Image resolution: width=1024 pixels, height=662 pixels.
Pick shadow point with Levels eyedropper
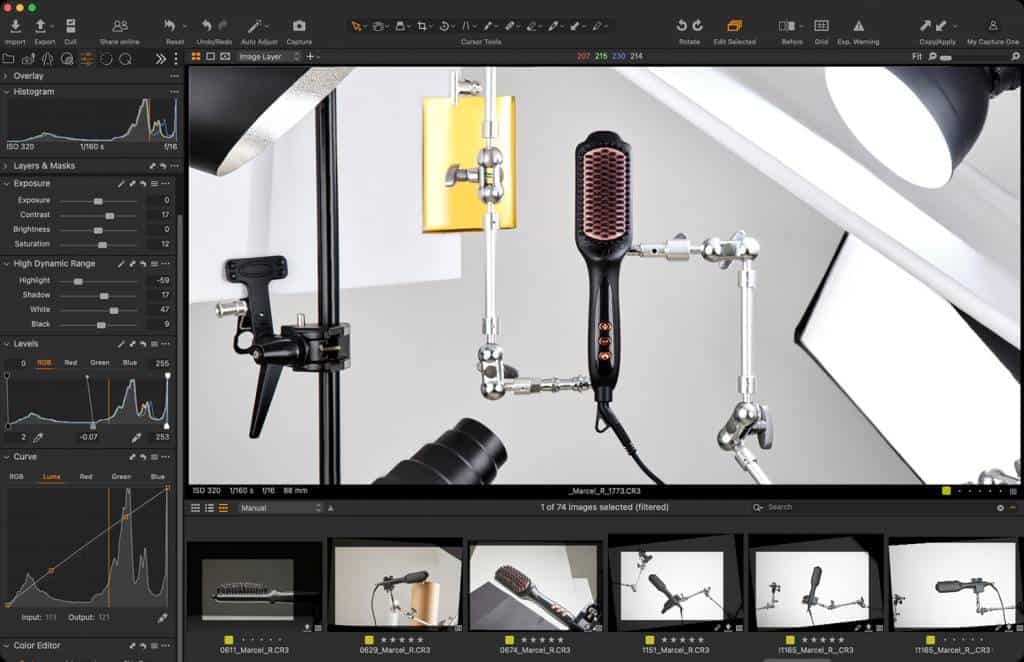pos(39,437)
